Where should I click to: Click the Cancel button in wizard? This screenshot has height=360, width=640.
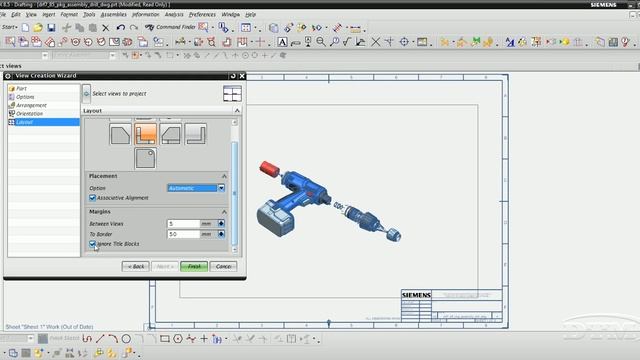223,267
